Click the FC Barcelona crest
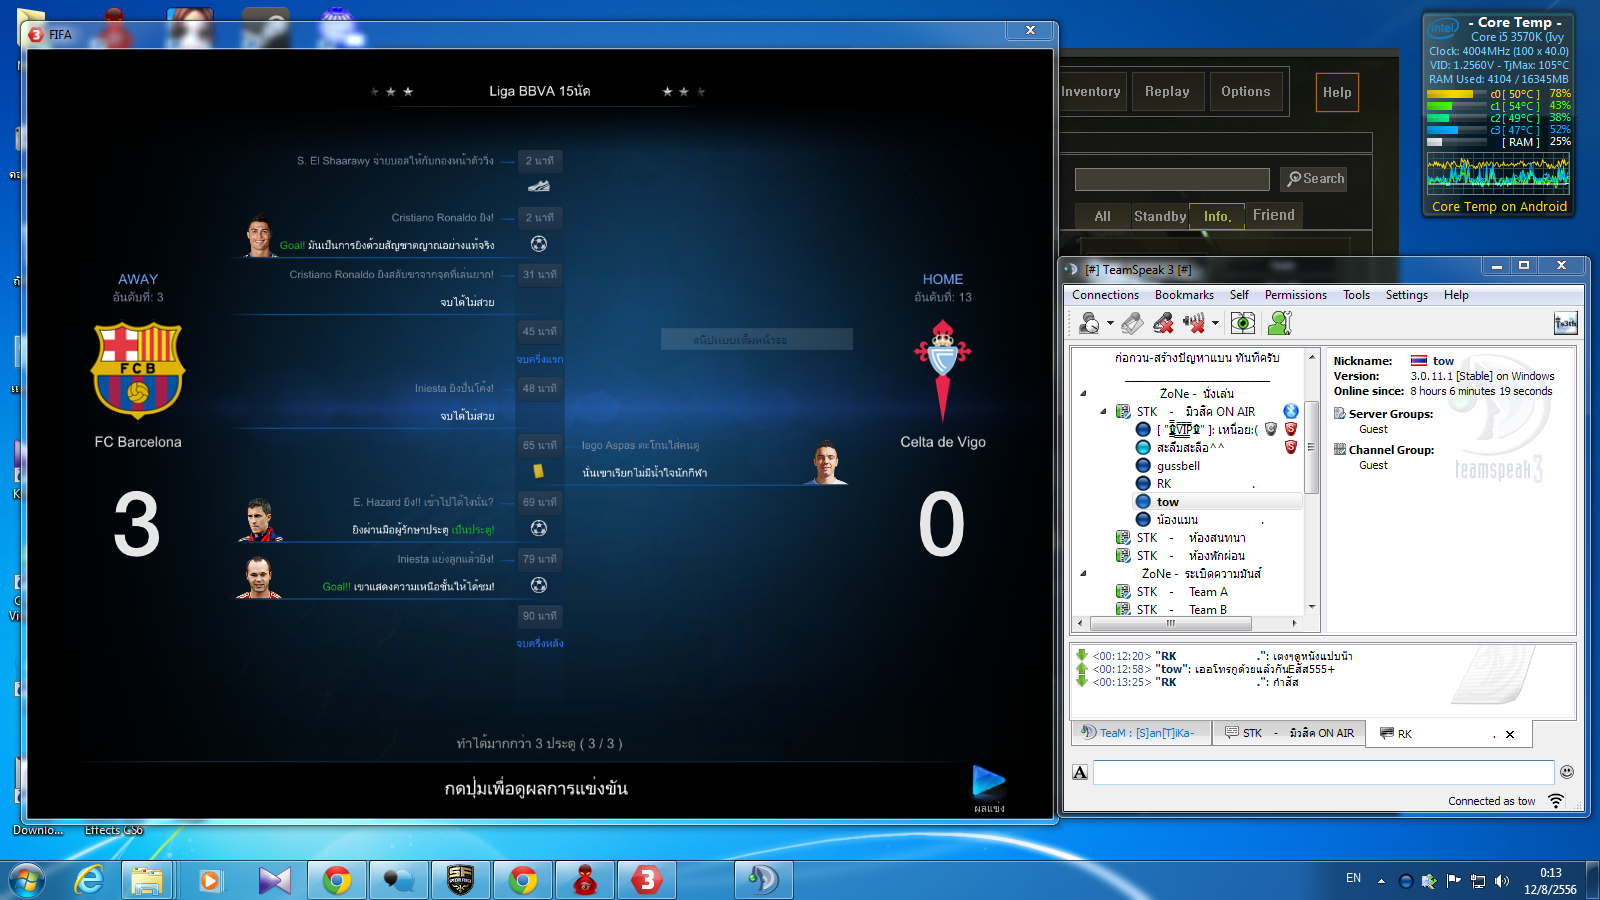 (x=138, y=370)
